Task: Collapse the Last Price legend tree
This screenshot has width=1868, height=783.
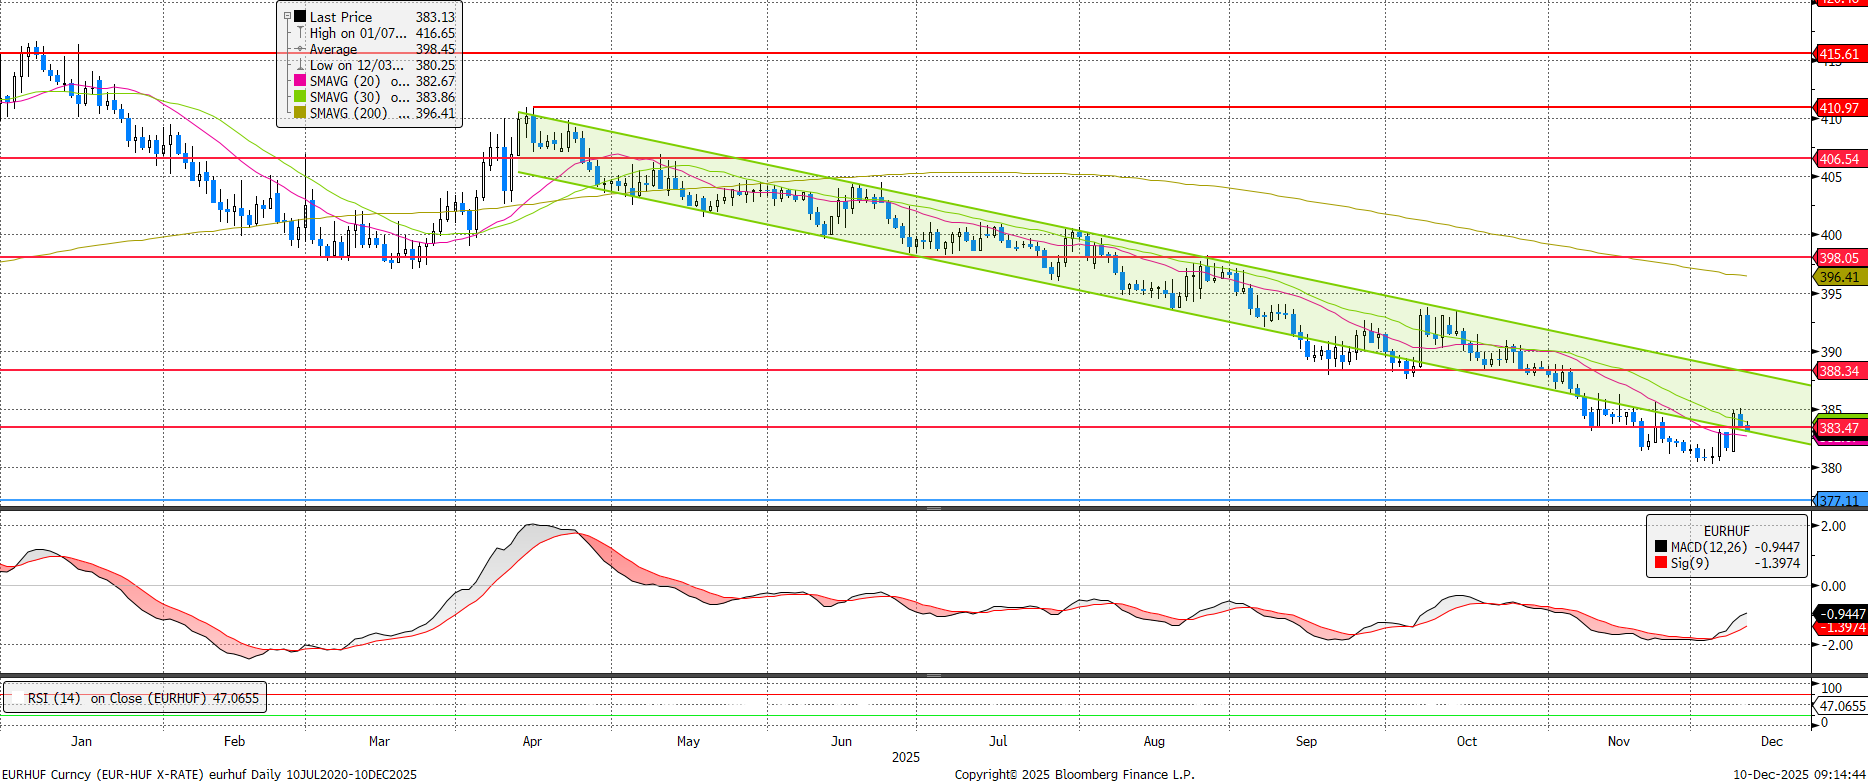Action: (x=288, y=17)
